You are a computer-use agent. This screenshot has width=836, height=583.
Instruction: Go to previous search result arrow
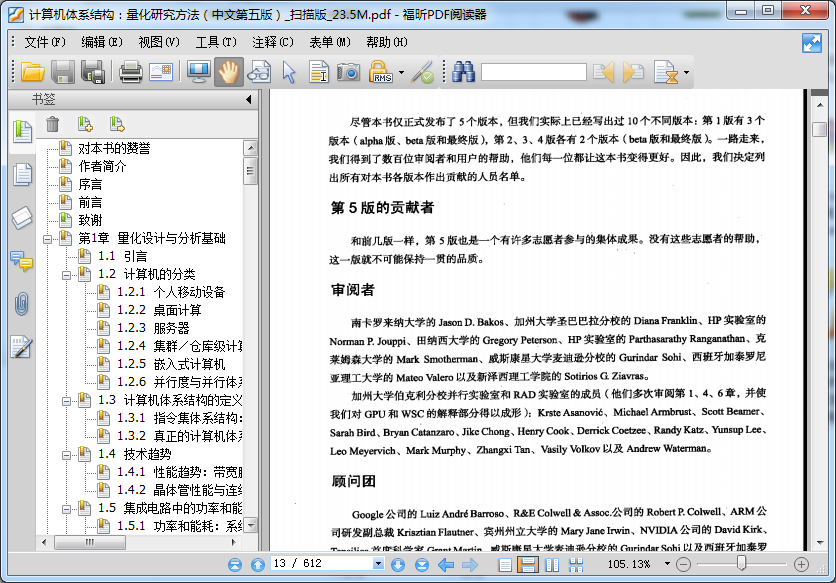coord(604,71)
